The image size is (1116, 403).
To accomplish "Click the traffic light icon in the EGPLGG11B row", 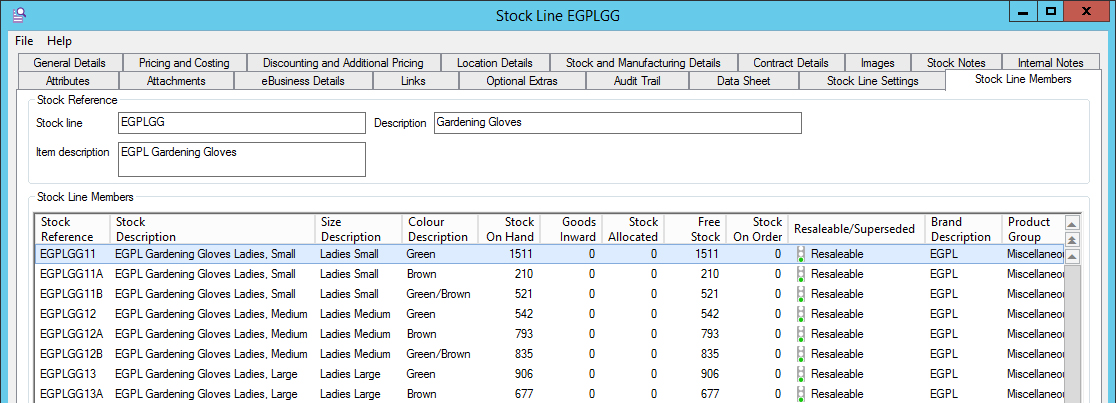I will click(x=801, y=294).
